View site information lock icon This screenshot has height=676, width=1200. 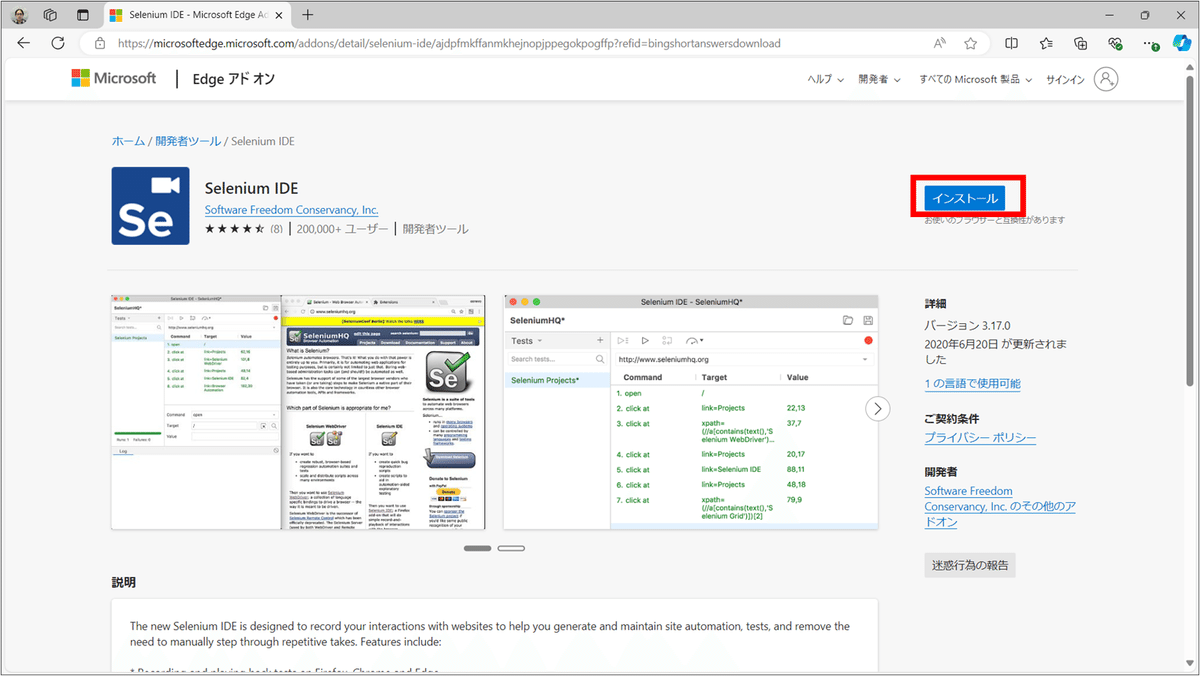click(x=99, y=44)
